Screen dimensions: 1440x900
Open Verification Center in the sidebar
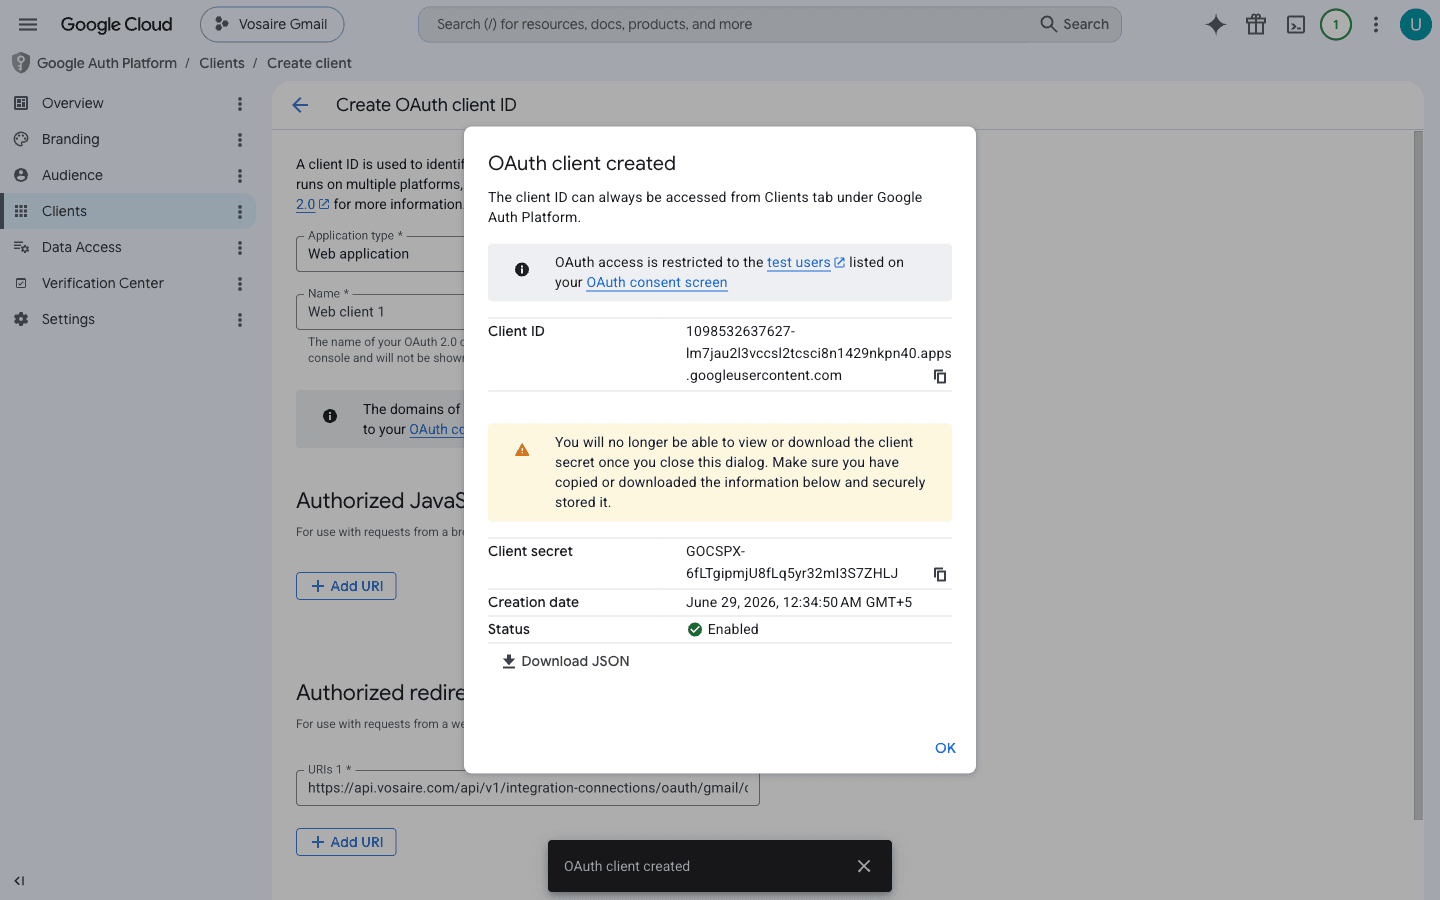pyautogui.click(x=102, y=283)
